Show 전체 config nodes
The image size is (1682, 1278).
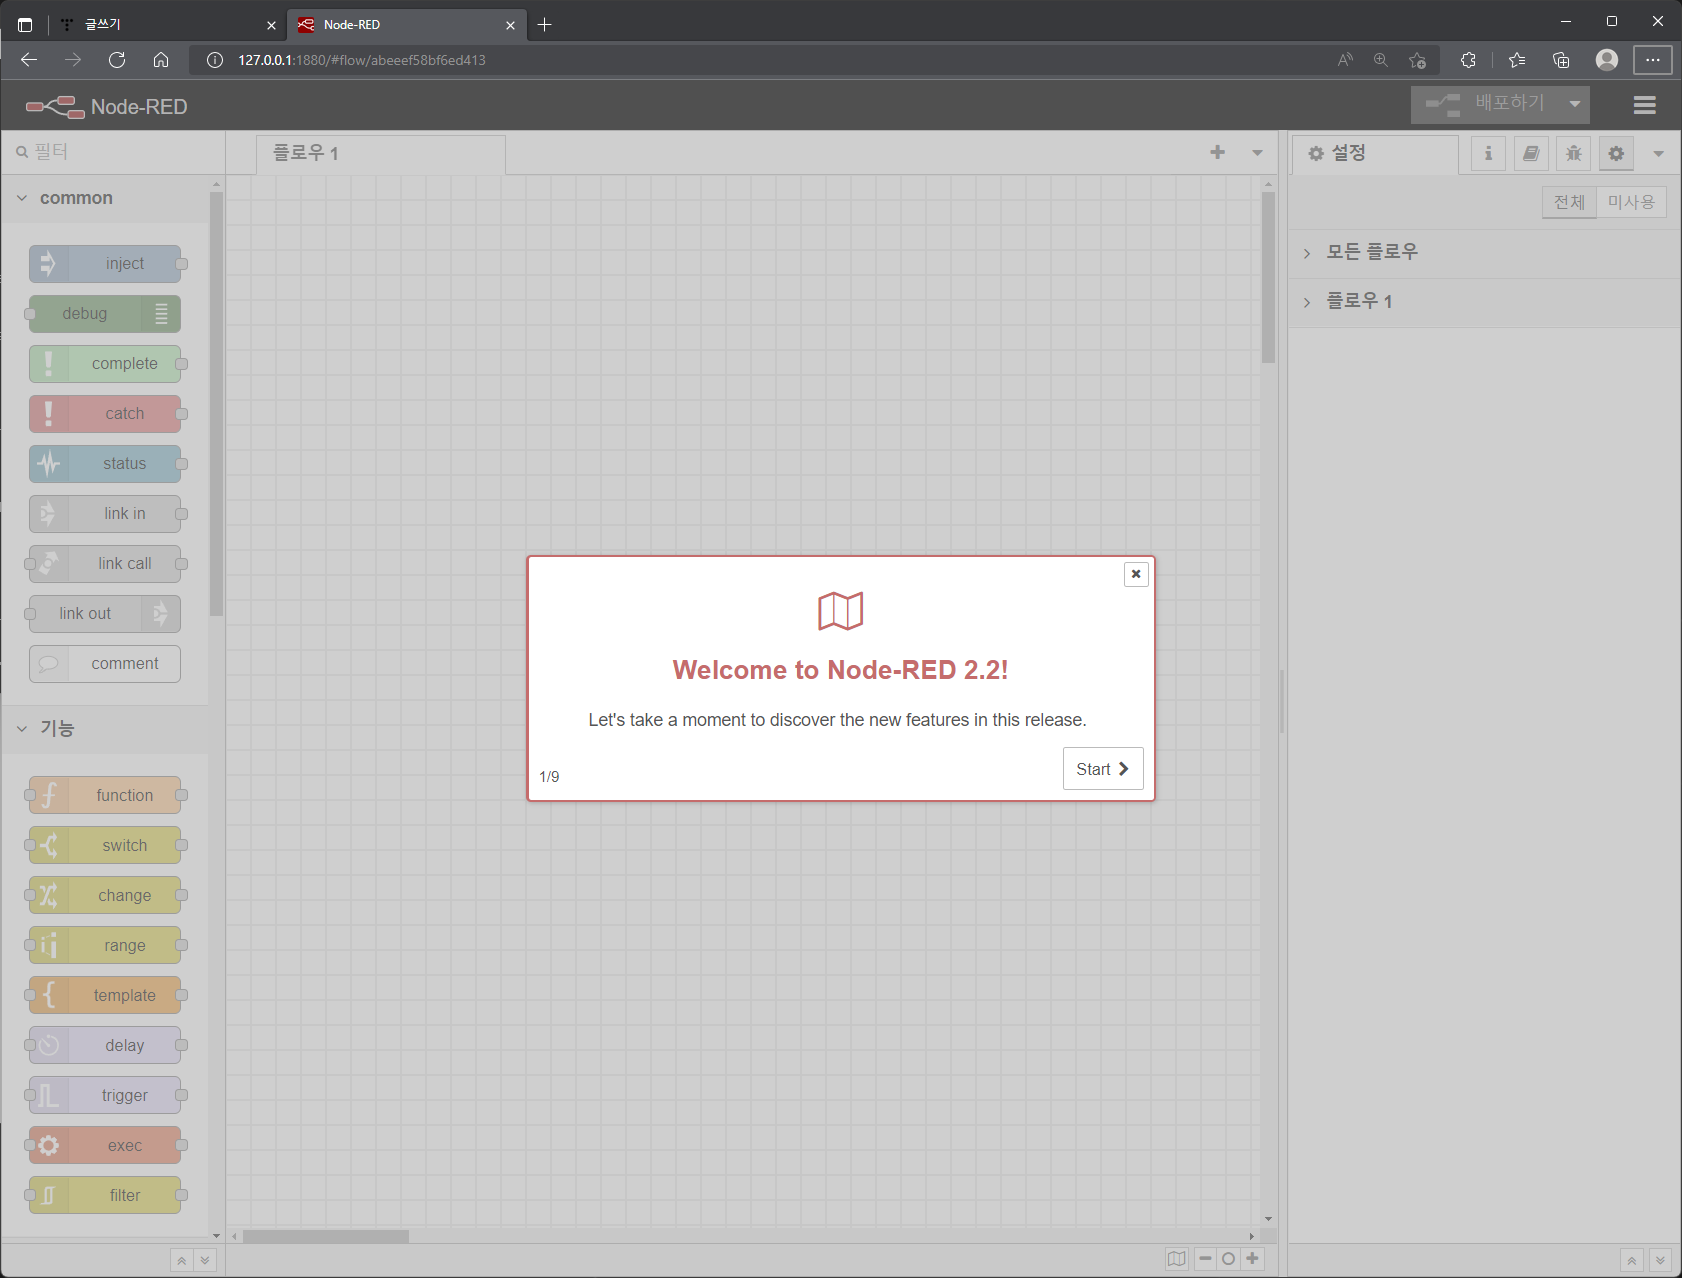pyautogui.click(x=1569, y=202)
